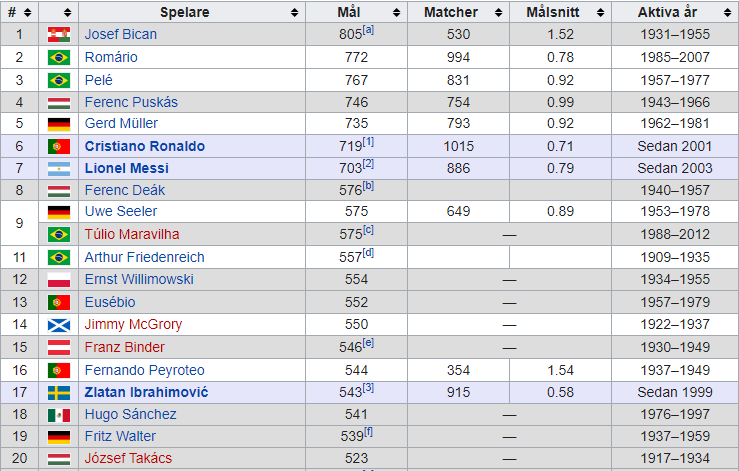Open footnote 1 next to Ronaldo's goals
Image resolution: width=739 pixels, height=471 pixels.
pos(368,142)
